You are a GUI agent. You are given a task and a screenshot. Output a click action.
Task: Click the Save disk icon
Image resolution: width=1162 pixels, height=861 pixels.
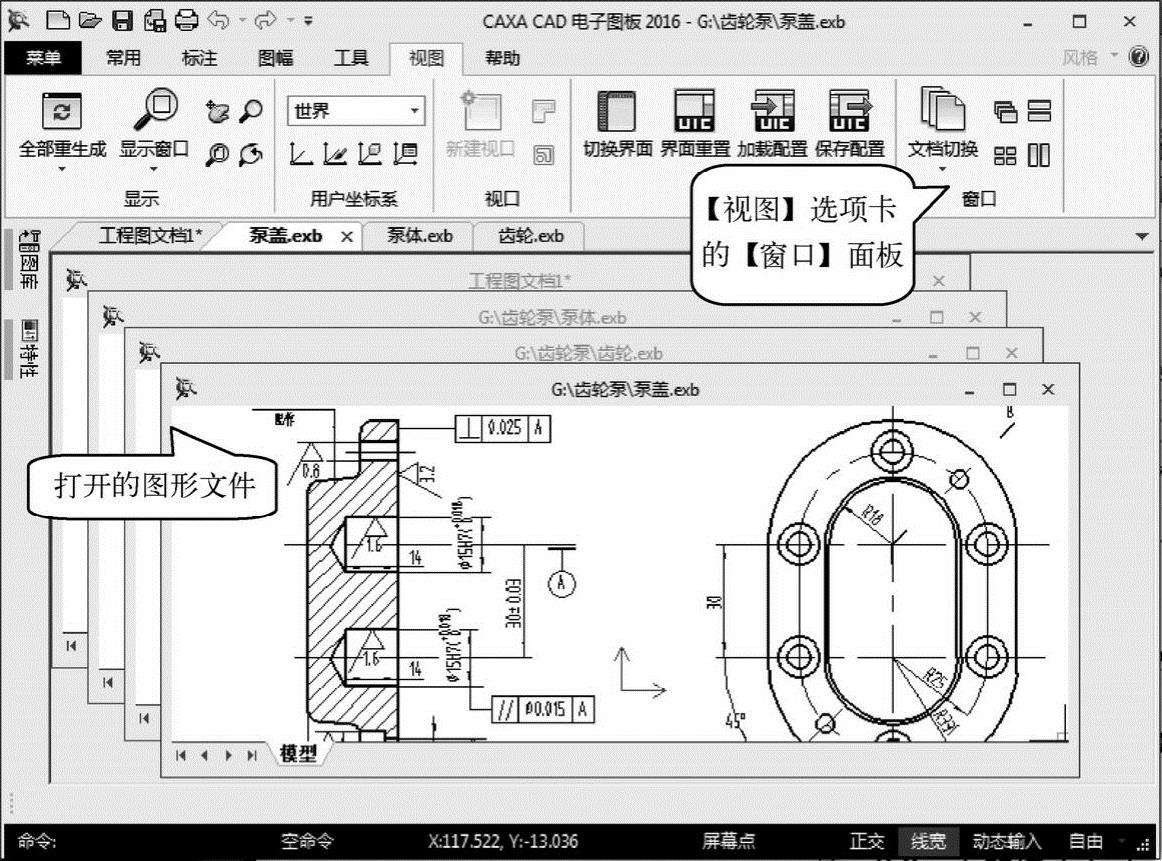click(x=122, y=20)
